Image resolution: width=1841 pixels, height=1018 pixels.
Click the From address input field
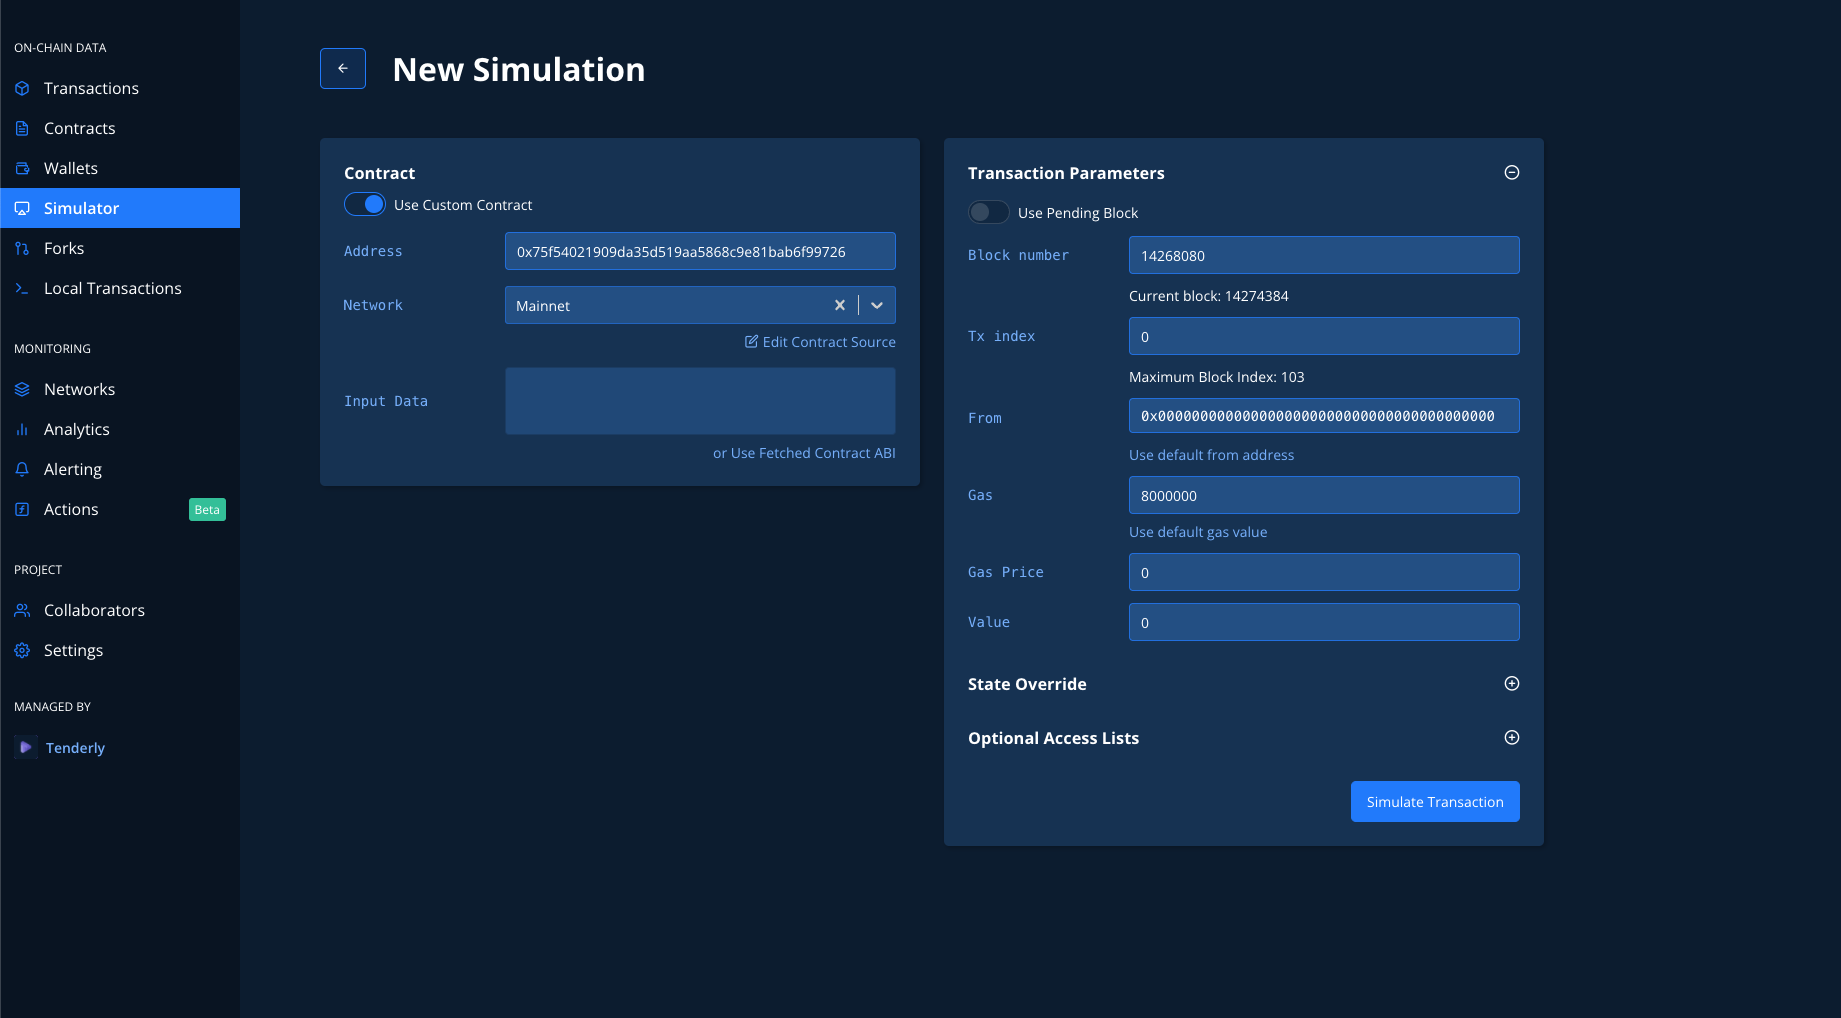[x=1324, y=416]
